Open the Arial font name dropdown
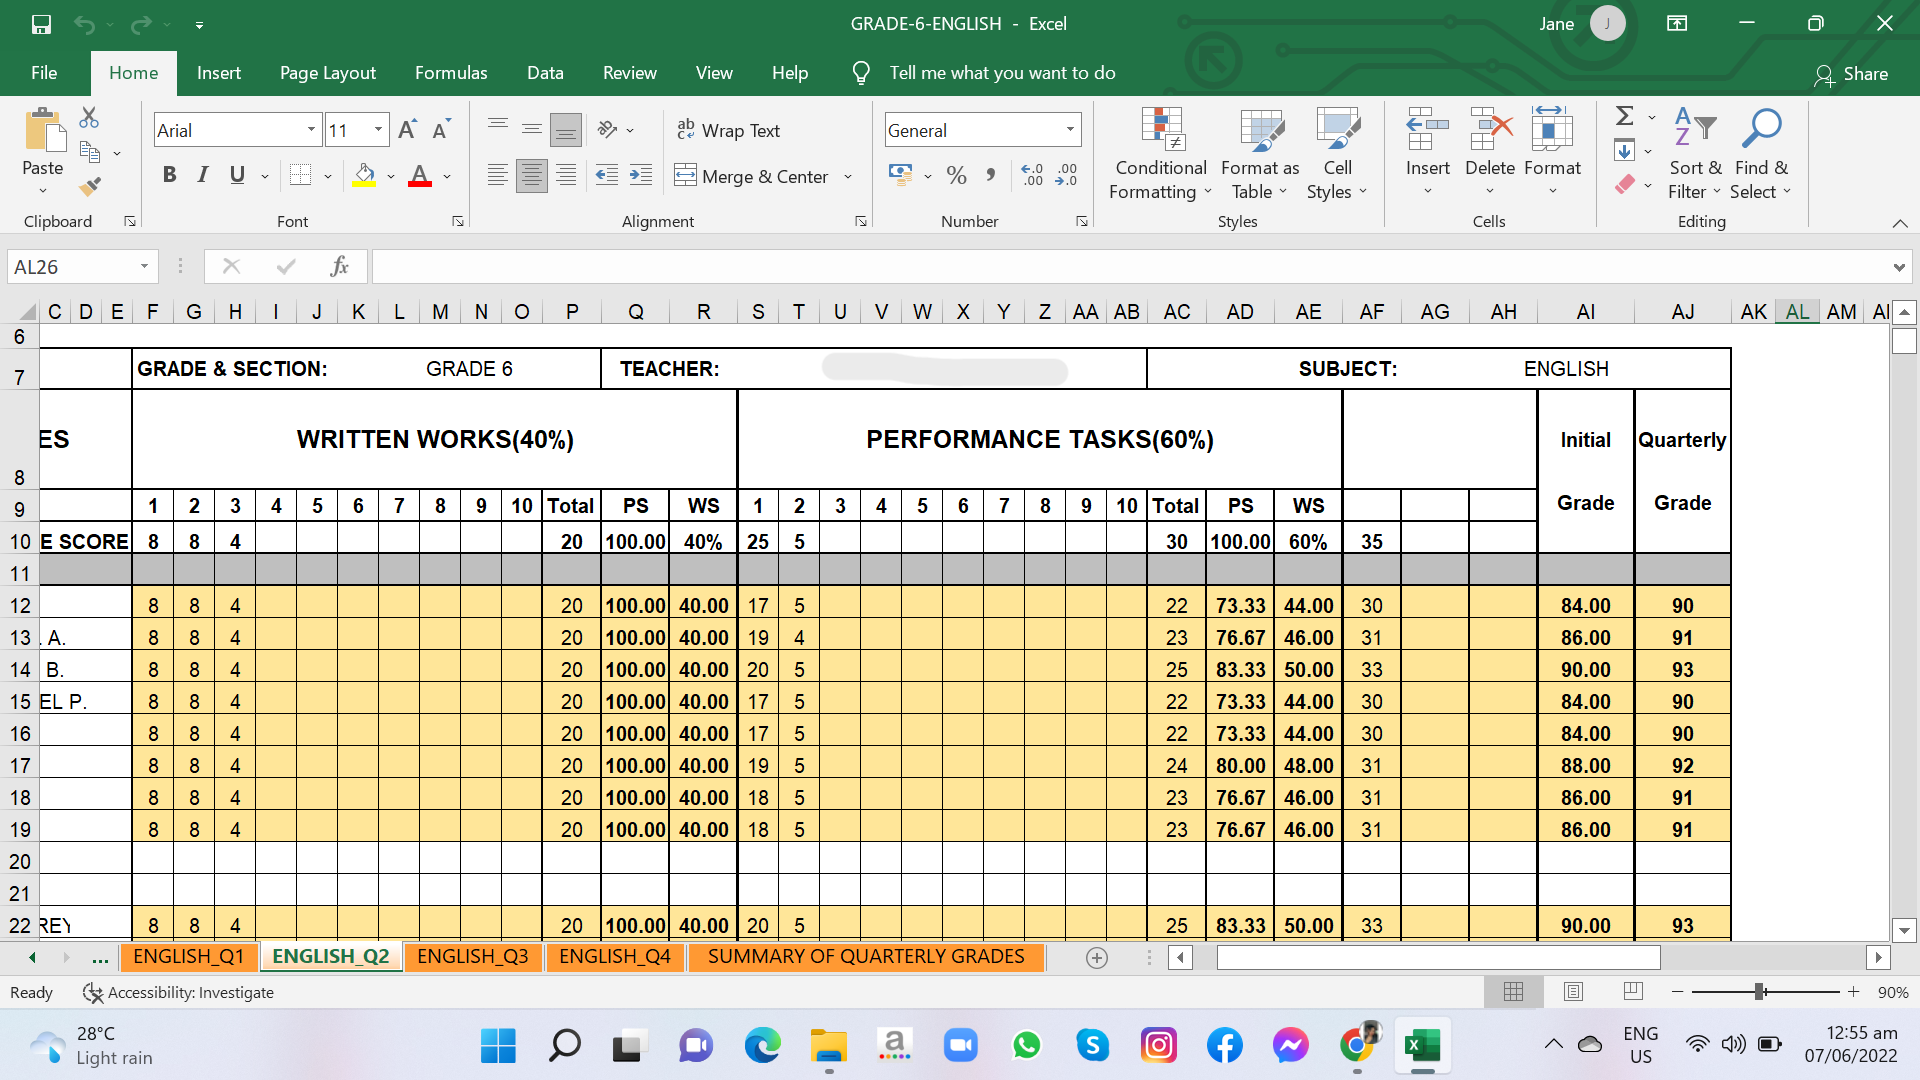The height and width of the screenshot is (1080, 1920). 311,130
